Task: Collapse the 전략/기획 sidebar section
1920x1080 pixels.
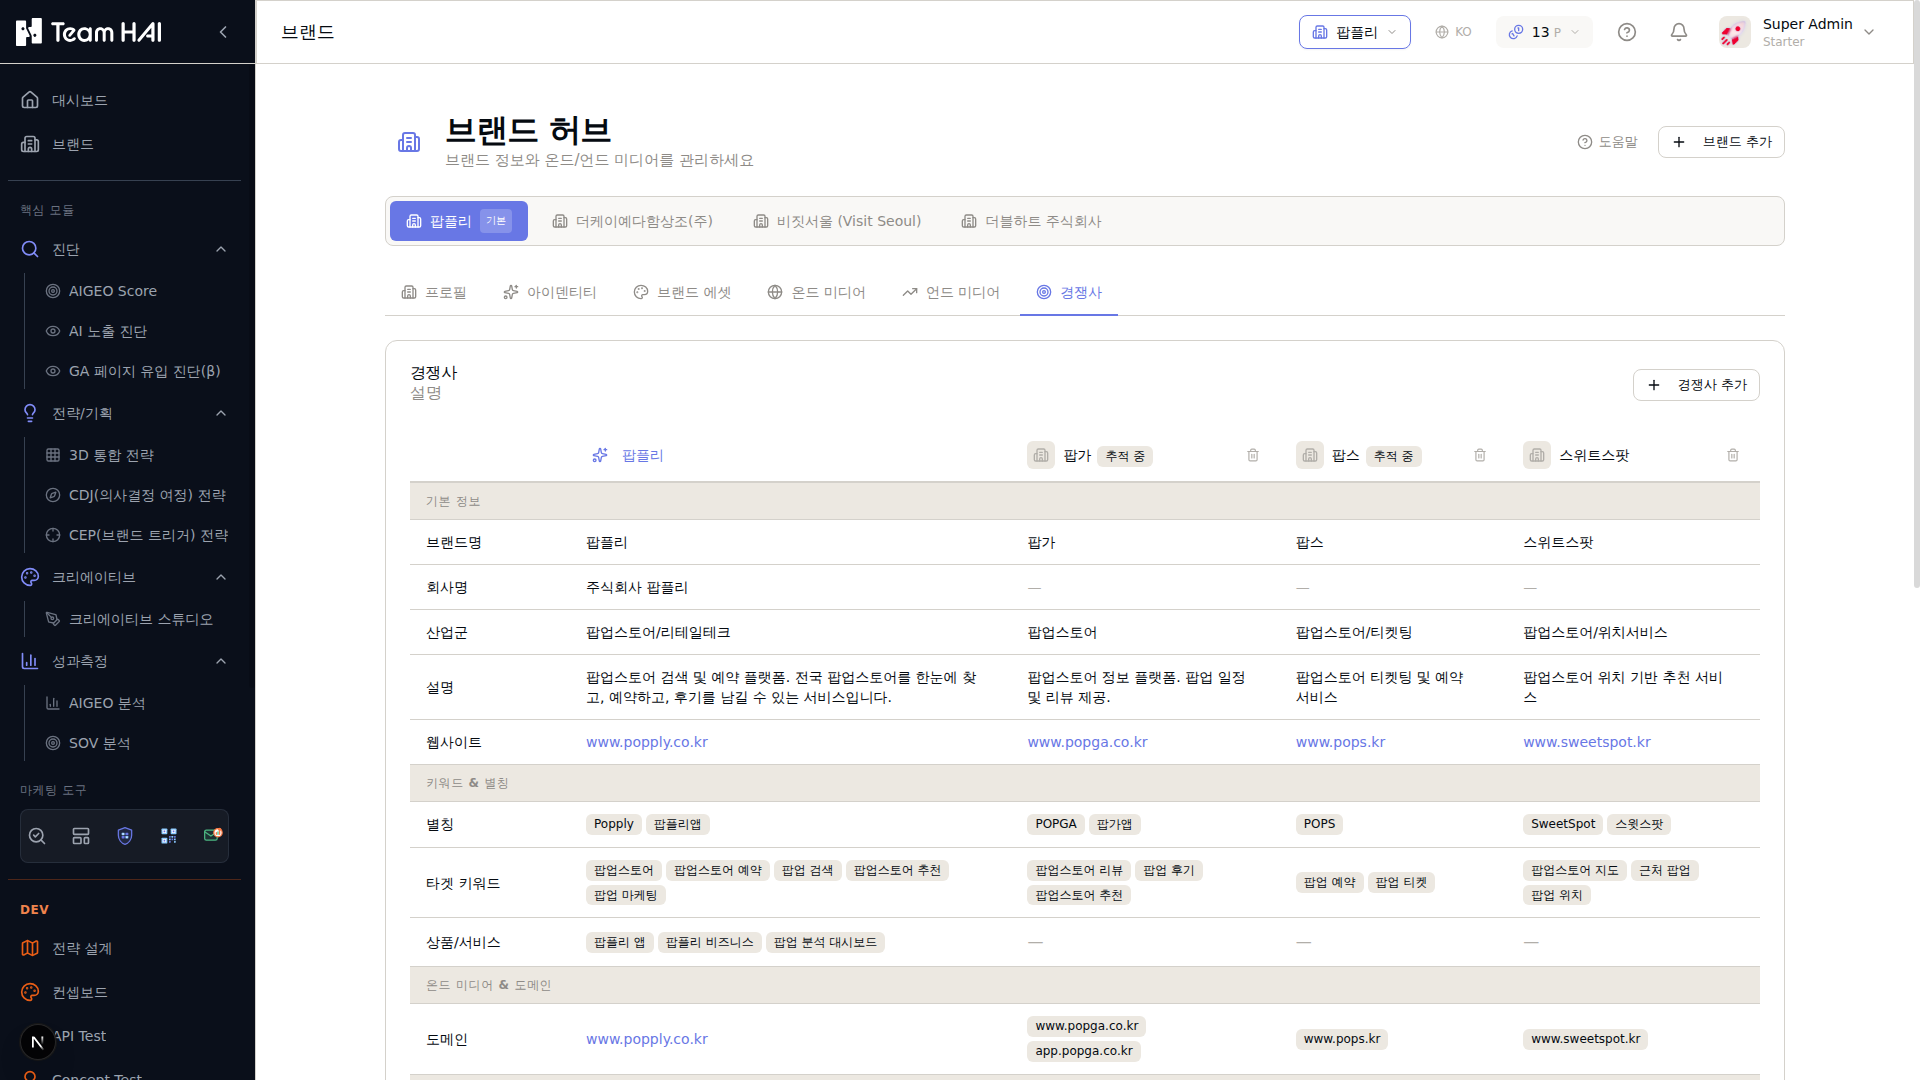Action: point(221,413)
